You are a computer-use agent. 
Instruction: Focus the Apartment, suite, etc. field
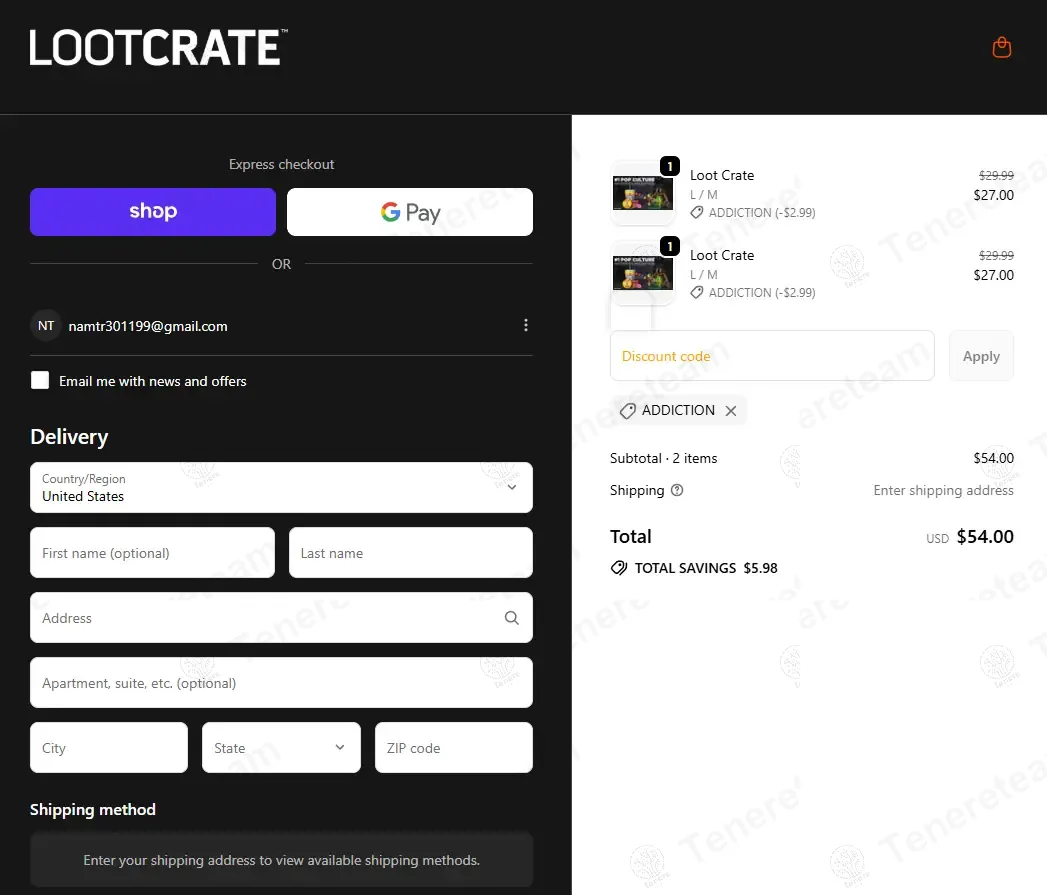click(x=281, y=683)
